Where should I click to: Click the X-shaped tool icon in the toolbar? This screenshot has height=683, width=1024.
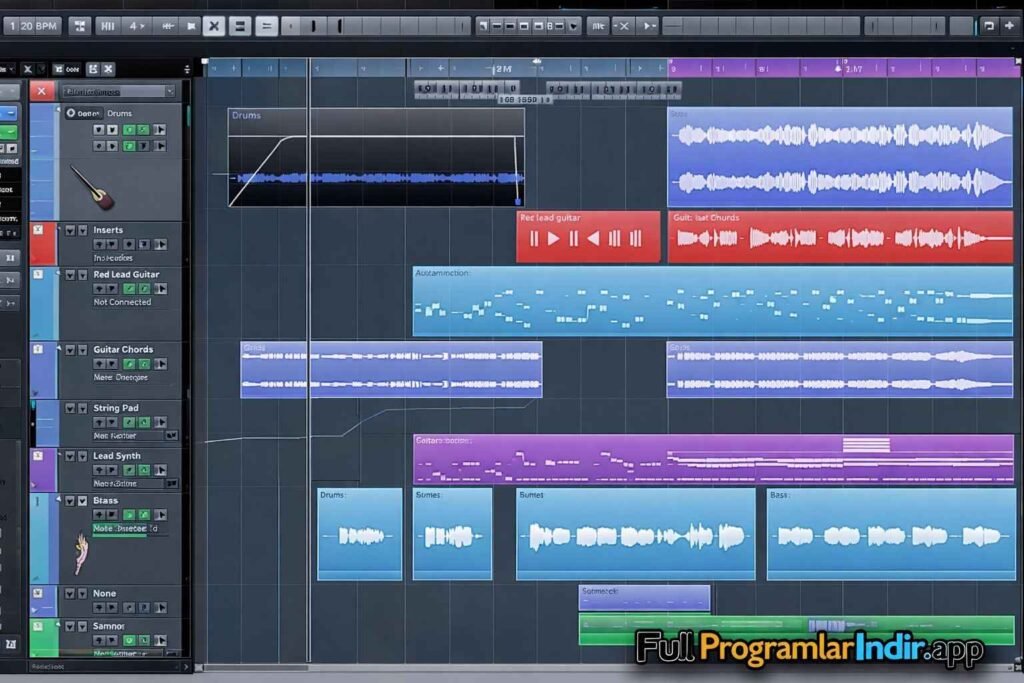point(213,25)
